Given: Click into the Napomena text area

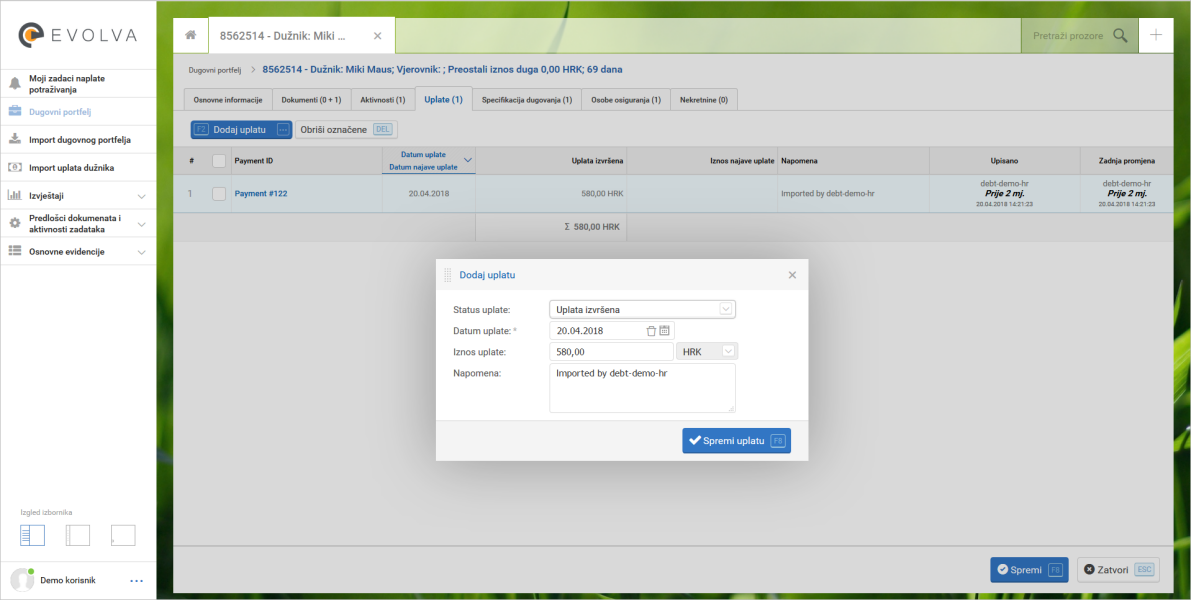Looking at the screenshot, I should (x=643, y=388).
